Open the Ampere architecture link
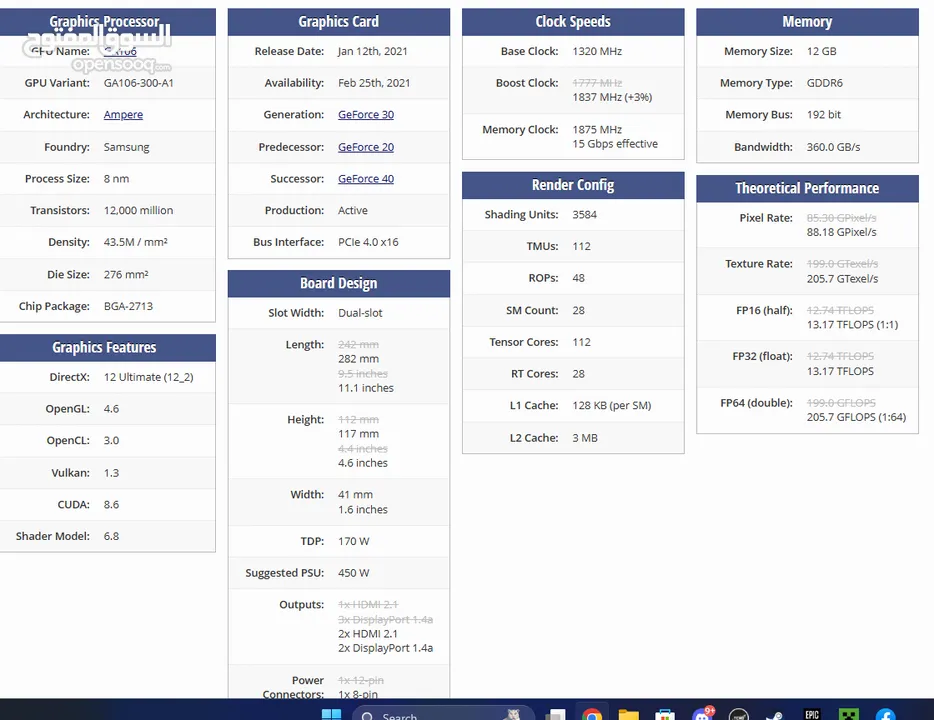The width and height of the screenshot is (934, 720). 123,115
